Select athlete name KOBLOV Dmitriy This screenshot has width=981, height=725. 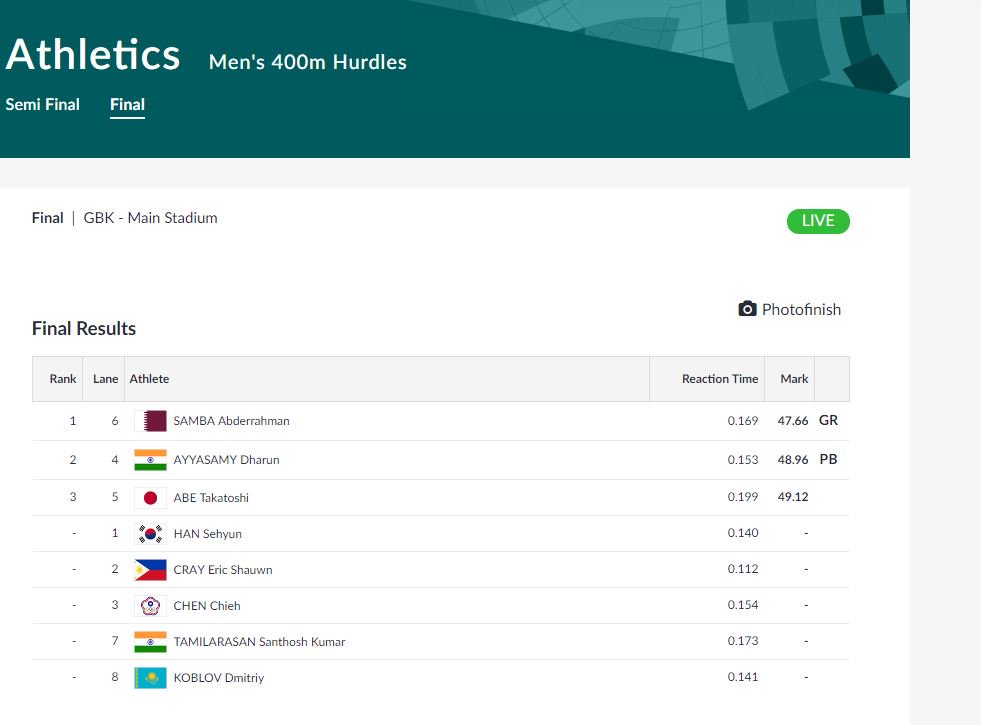218,678
